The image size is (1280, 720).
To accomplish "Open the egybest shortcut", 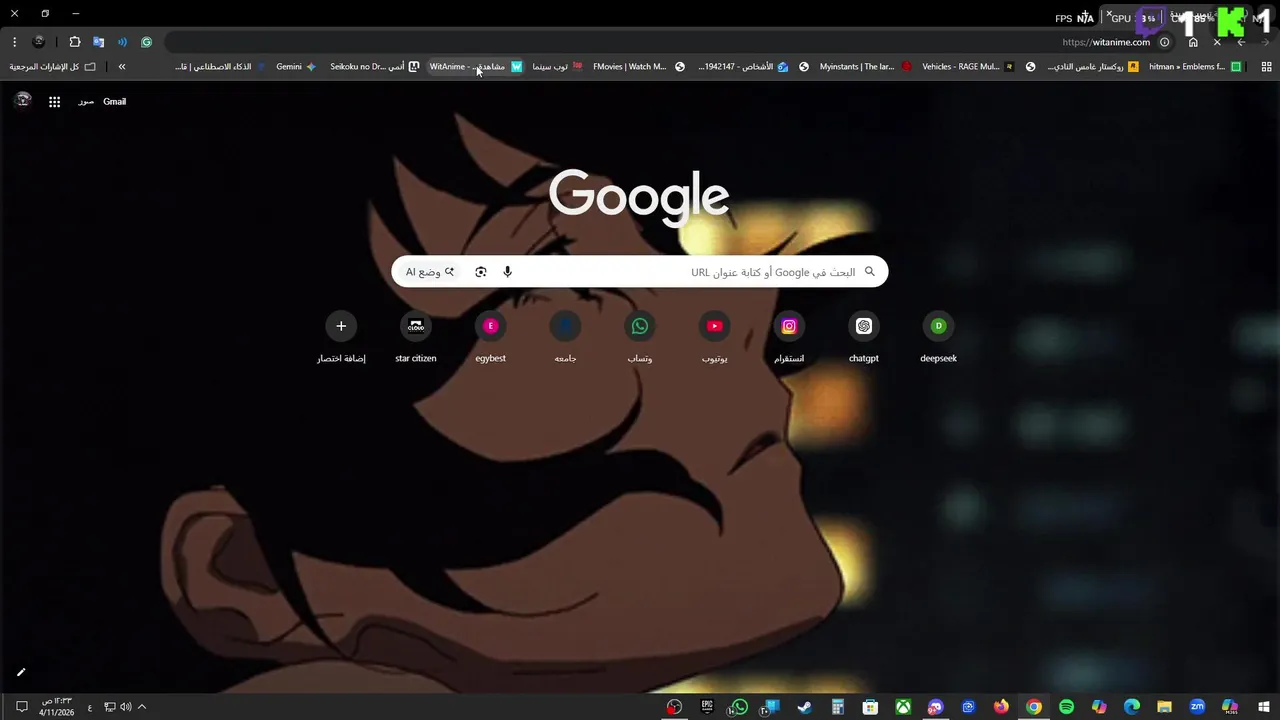I will [490, 337].
